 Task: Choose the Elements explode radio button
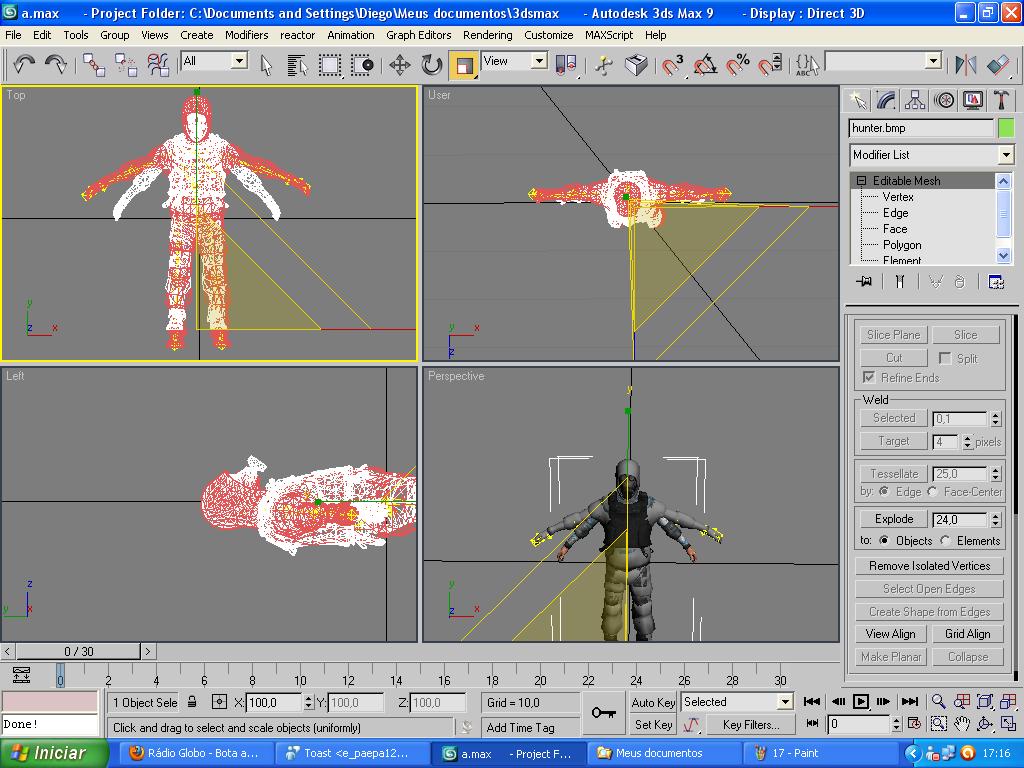[x=946, y=540]
